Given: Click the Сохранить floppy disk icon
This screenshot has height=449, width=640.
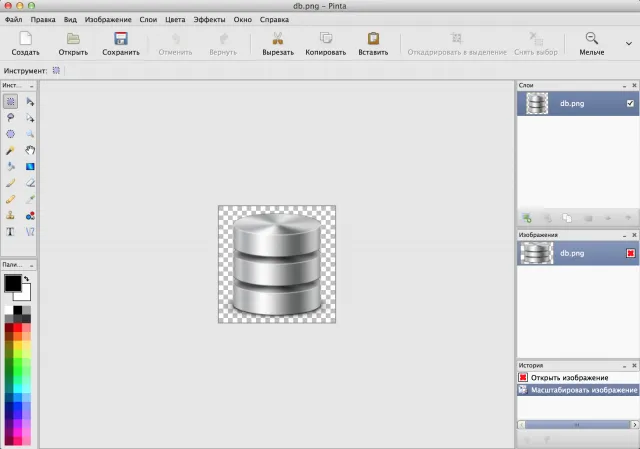Looking at the screenshot, I should click(x=121, y=38).
